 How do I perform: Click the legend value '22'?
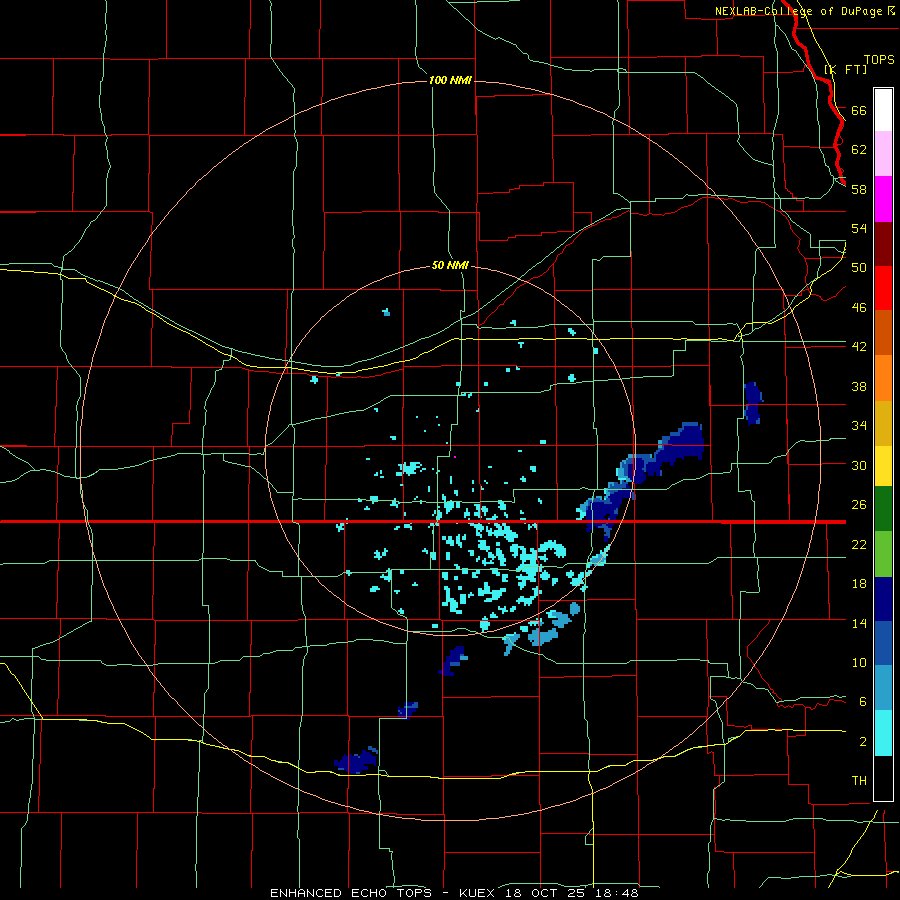pyautogui.click(x=859, y=544)
